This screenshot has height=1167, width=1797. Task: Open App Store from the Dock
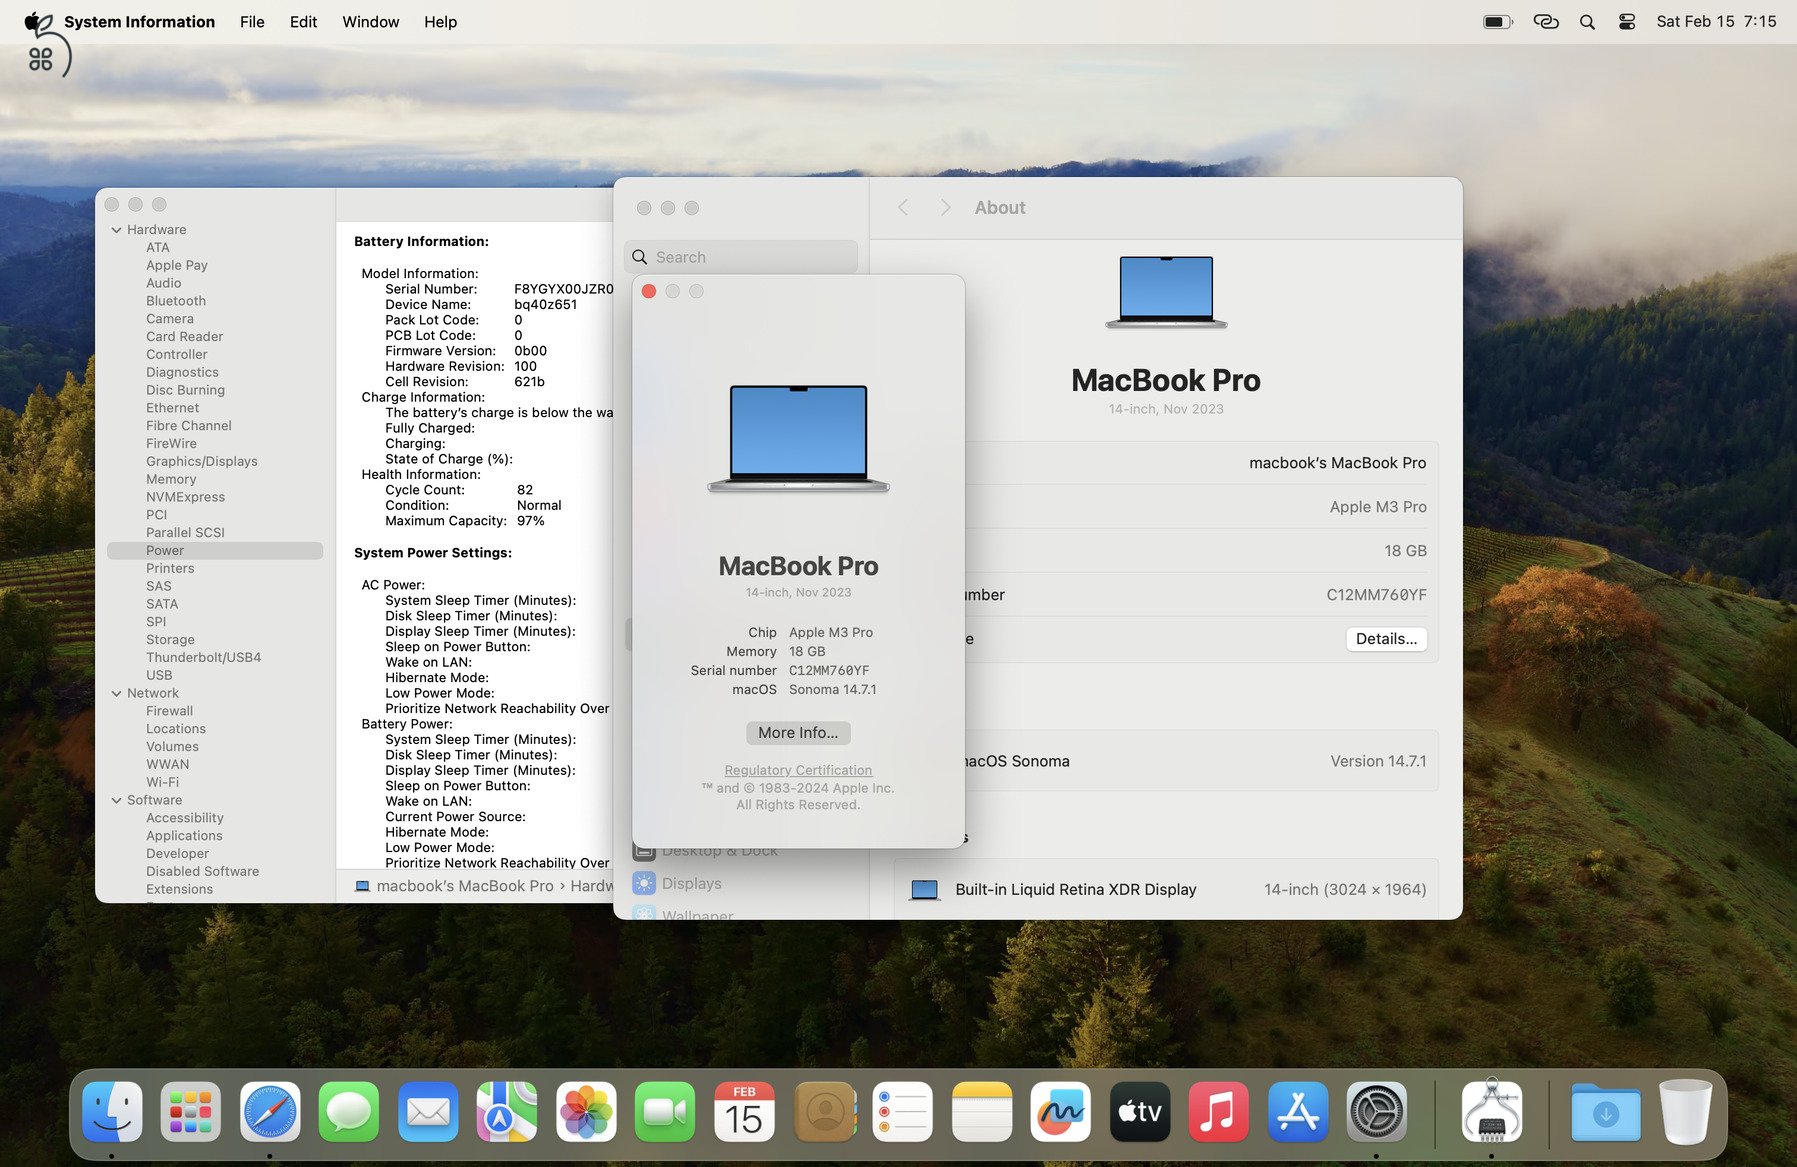click(x=1298, y=1112)
